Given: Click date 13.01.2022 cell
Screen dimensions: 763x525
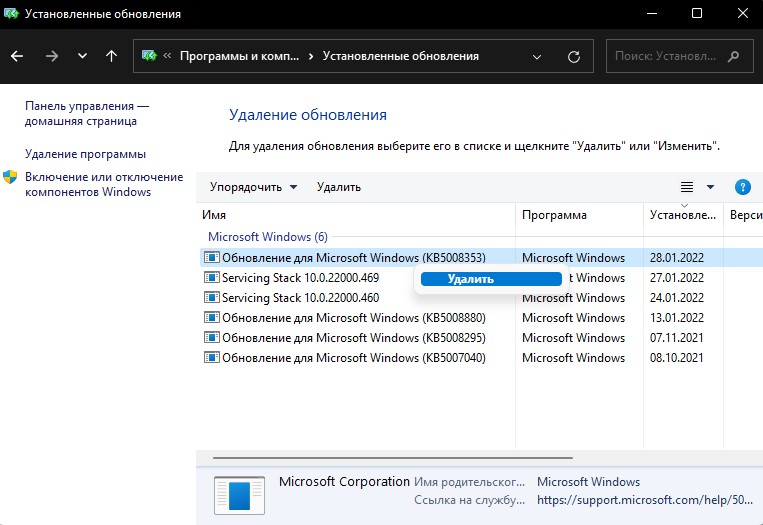Looking at the screenshot, I should click(x=677, y=318).
